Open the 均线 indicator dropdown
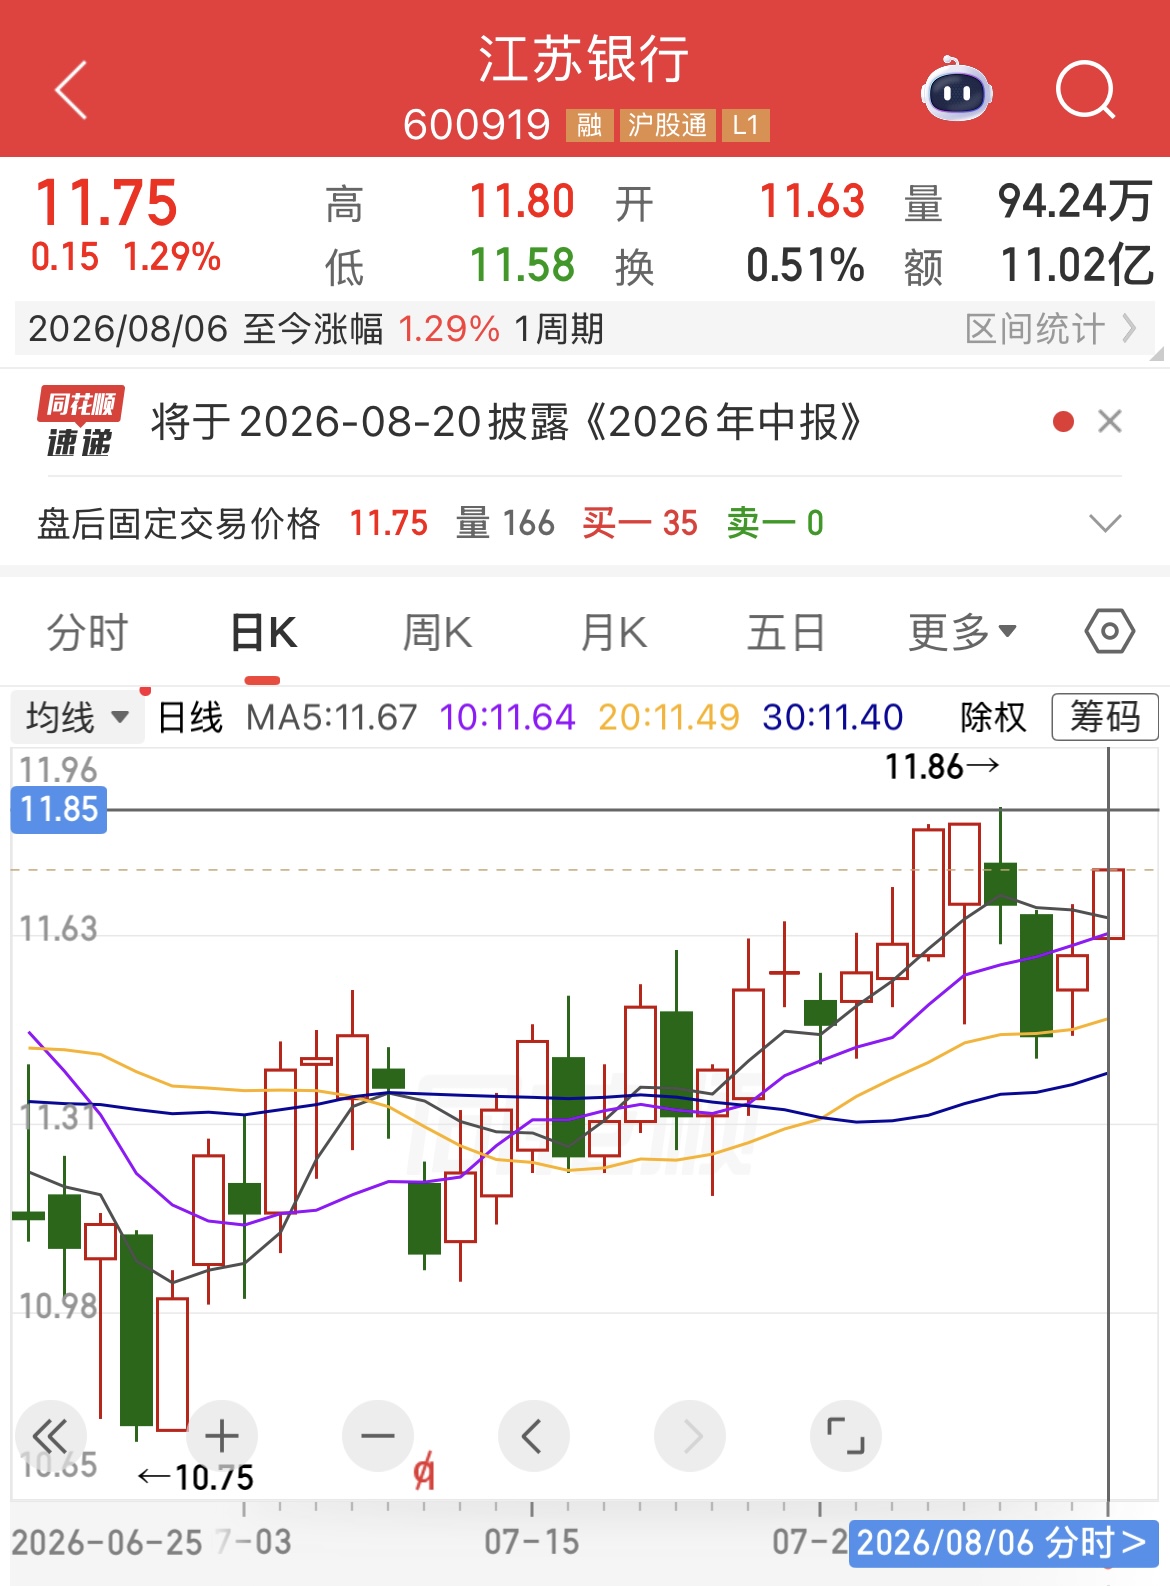The width and height of the screenshot is (1170, 1586). (78, 717)
